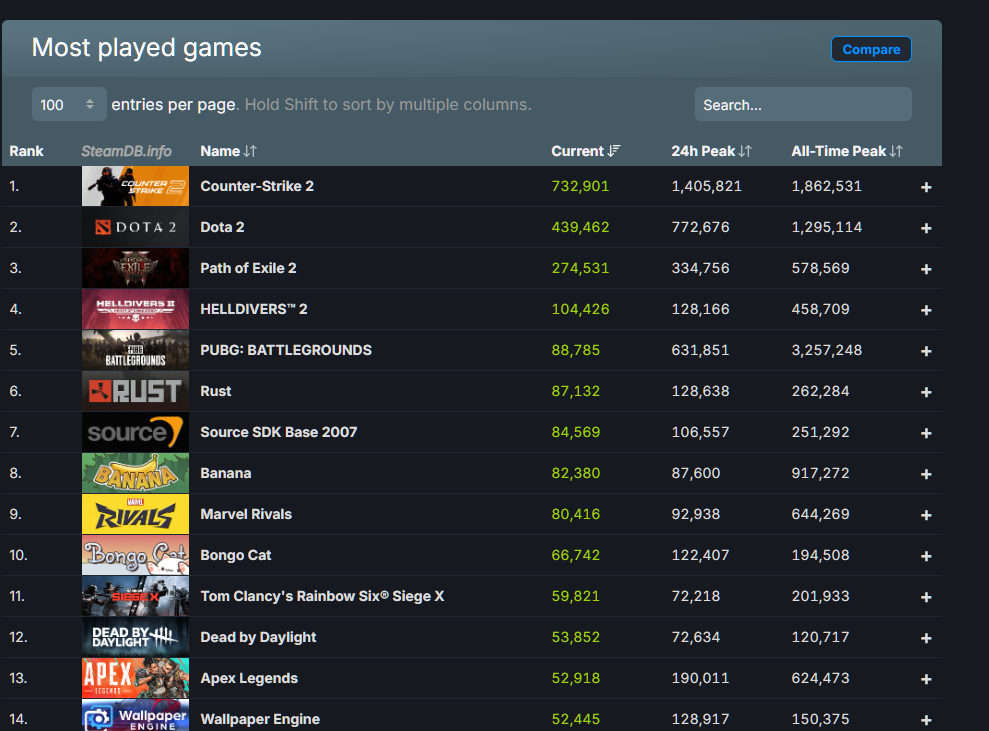989x731 pixels.
Task: Select current count 274,531
Action: point(580,268)
